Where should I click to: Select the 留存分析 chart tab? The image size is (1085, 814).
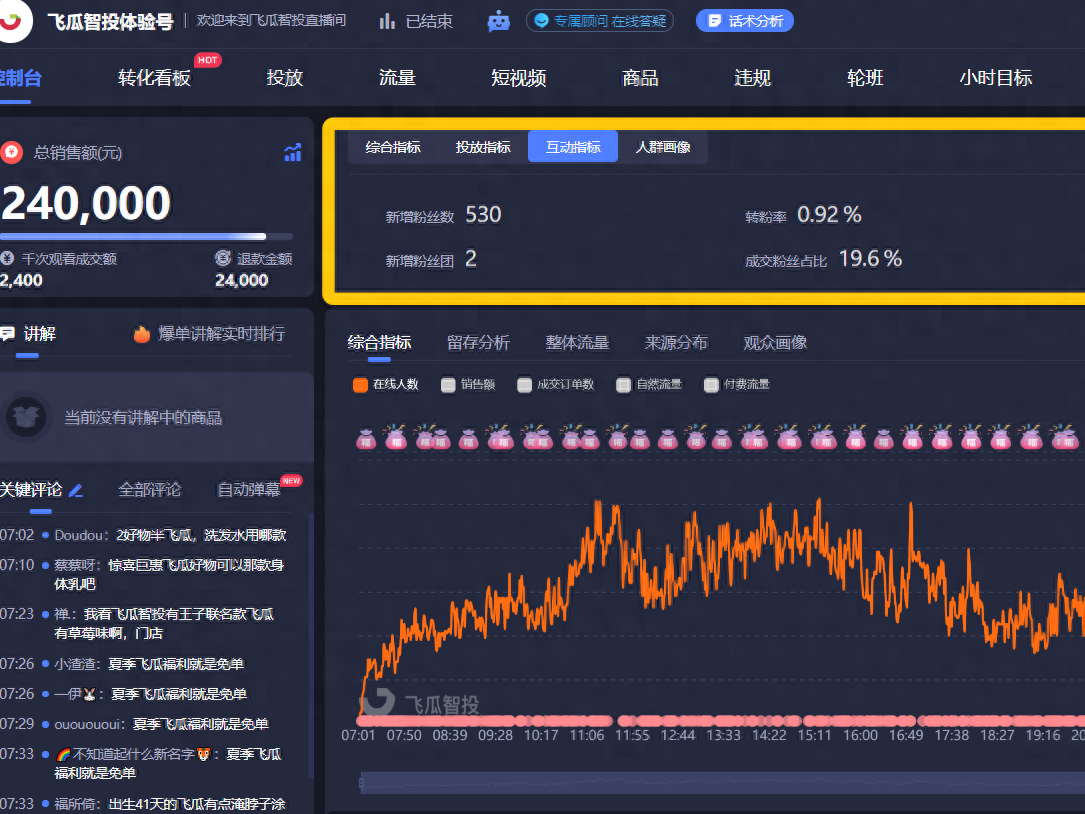[x=478, y=342]
